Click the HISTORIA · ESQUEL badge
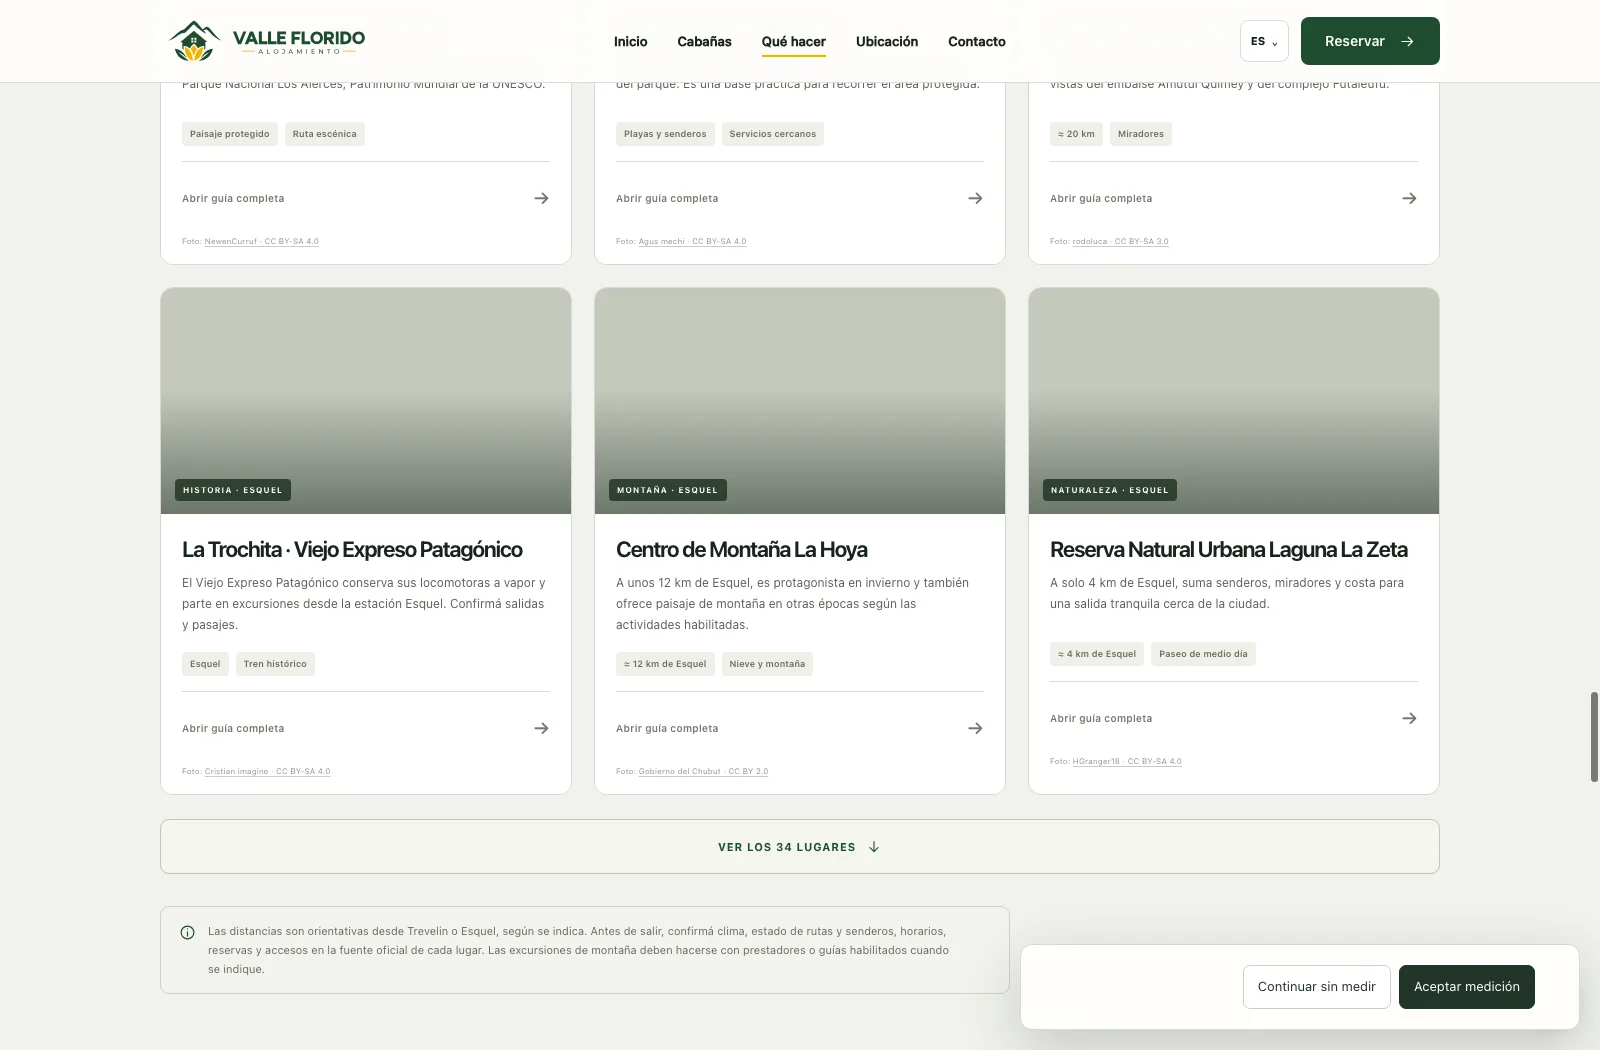The image size is (1600, 1050). tap(233, 490)
